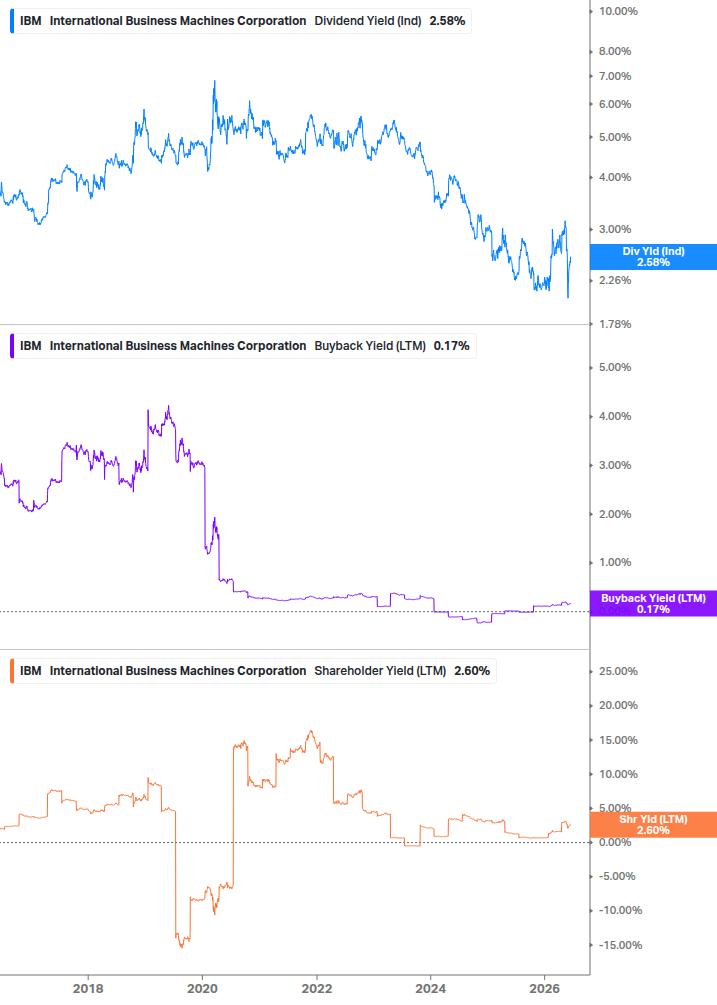Click the blue color bar of Dividend Yield legend
This screenshot has width=717, height=1005.
pos(12,21)
